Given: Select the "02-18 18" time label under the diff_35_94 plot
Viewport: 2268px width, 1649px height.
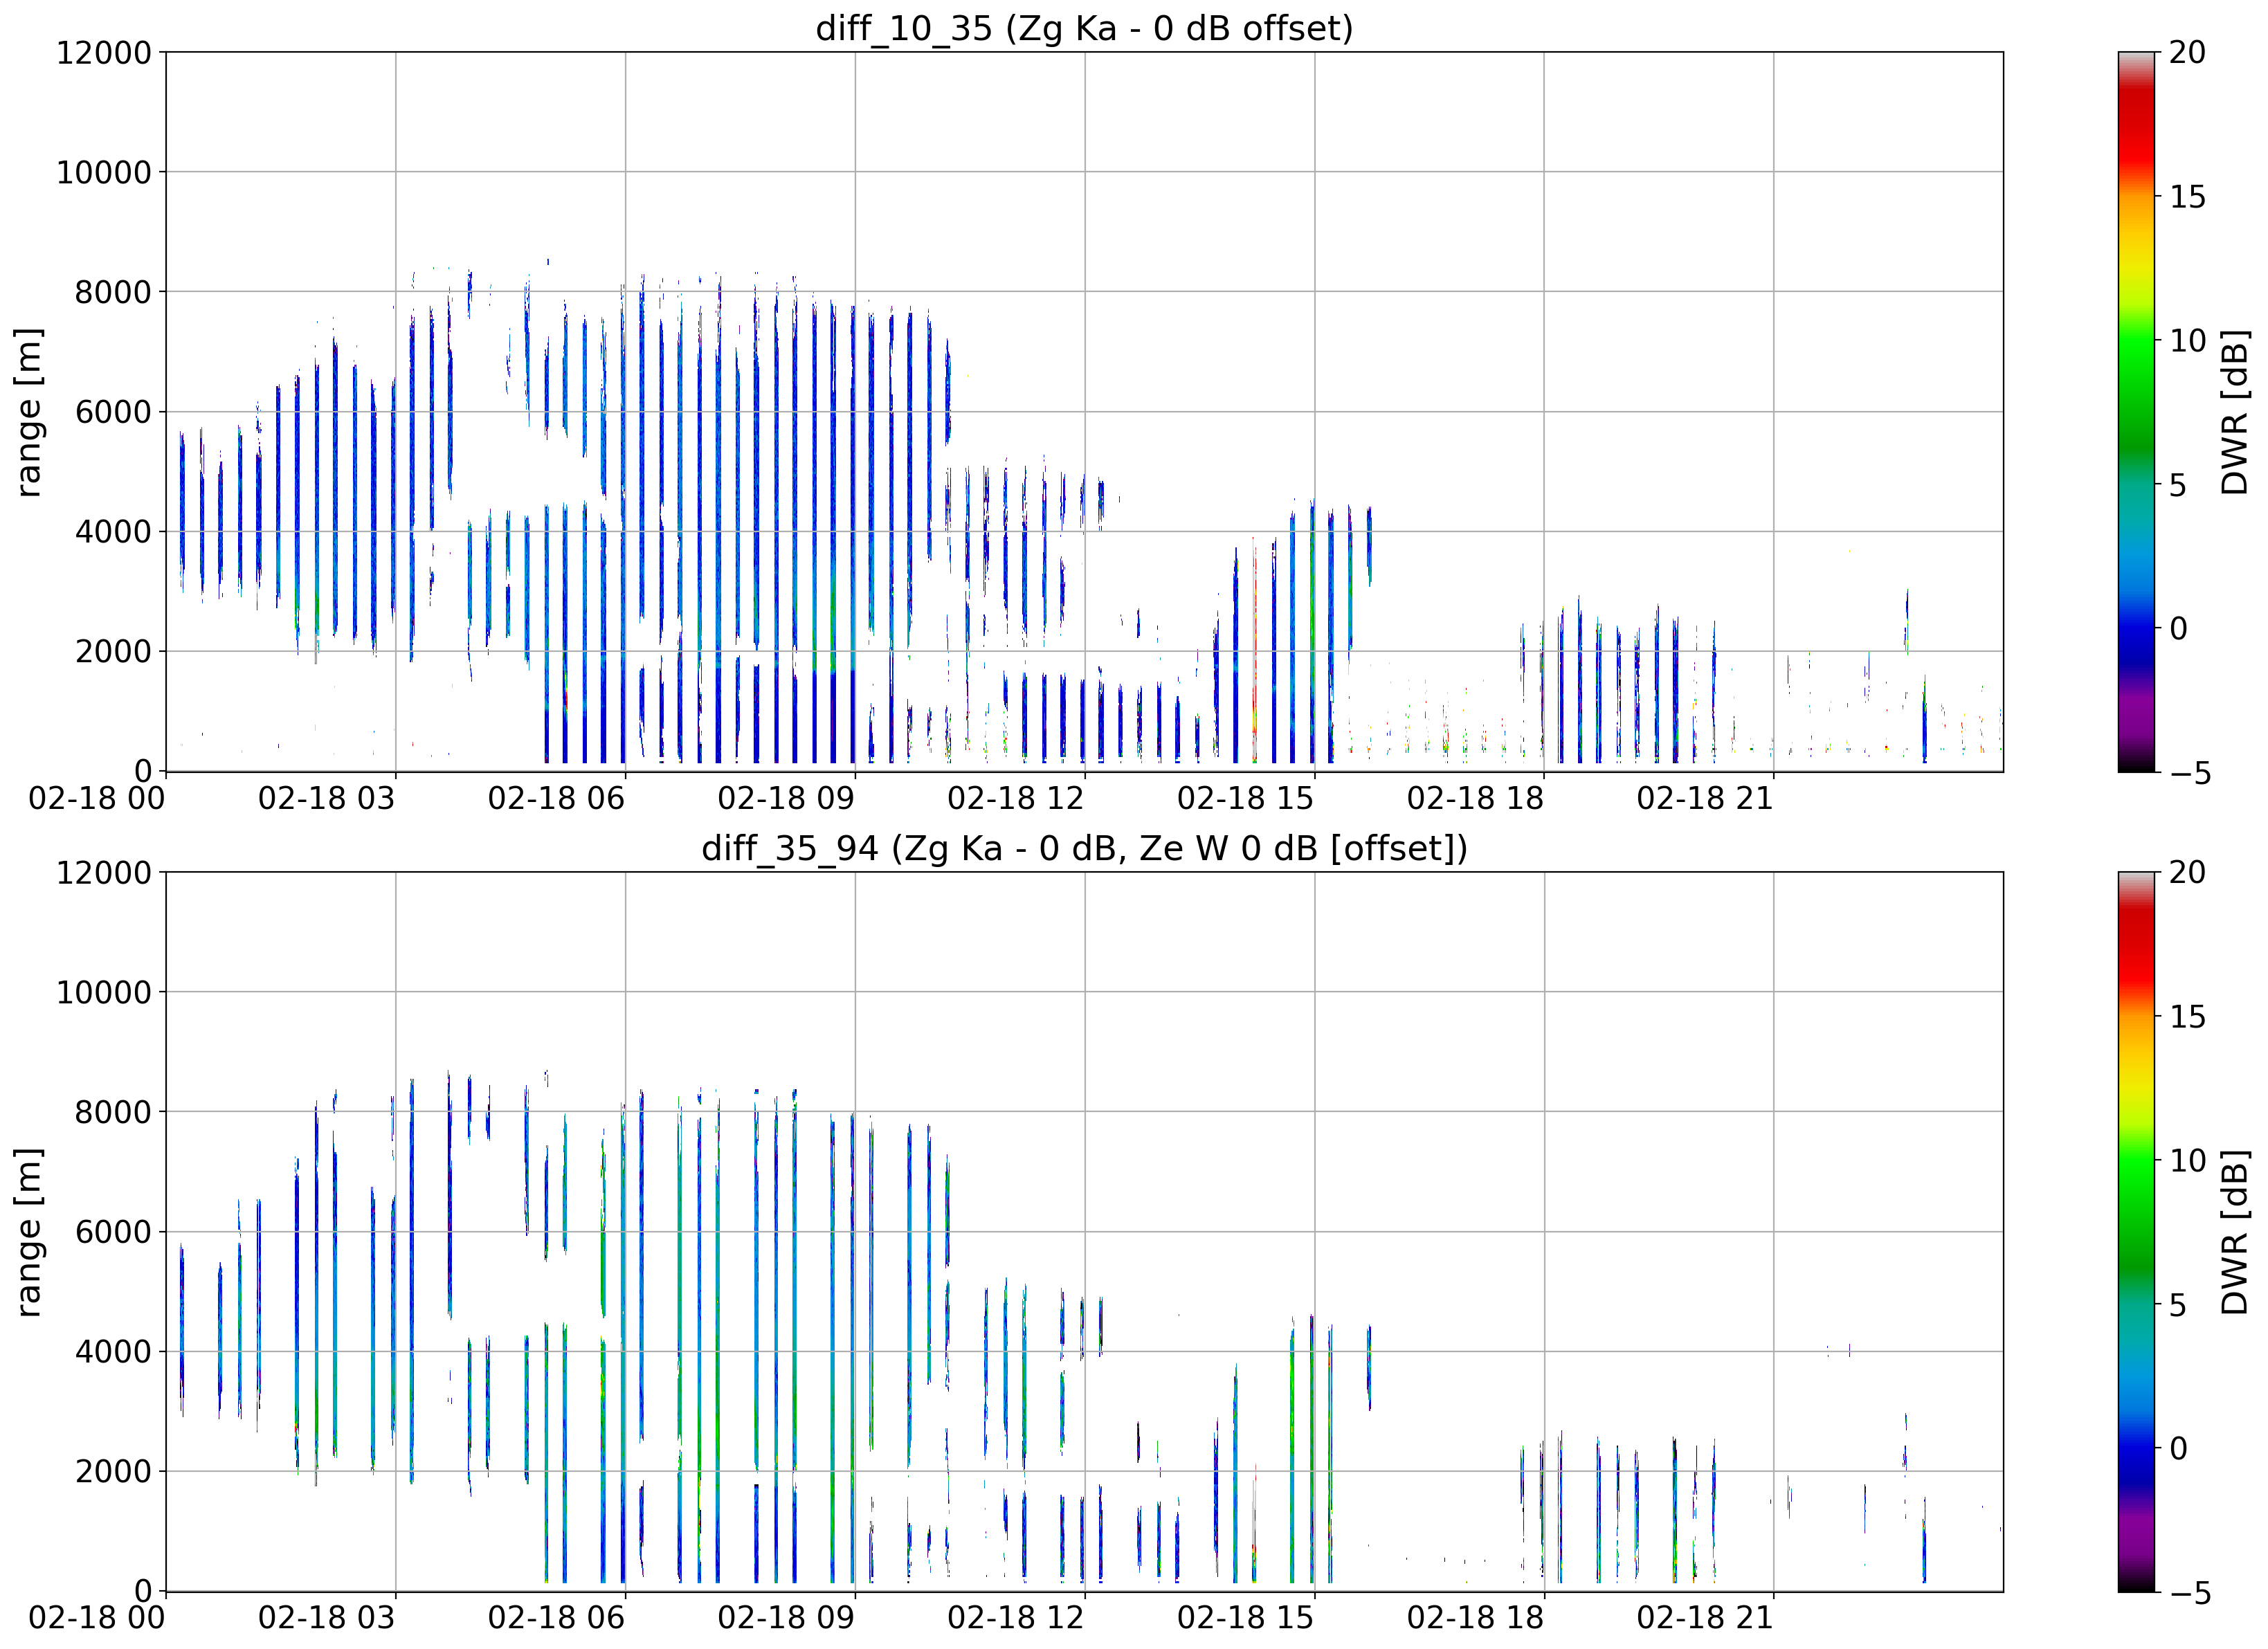Looking at the screenshot, I should (x=1475, y=1618).
